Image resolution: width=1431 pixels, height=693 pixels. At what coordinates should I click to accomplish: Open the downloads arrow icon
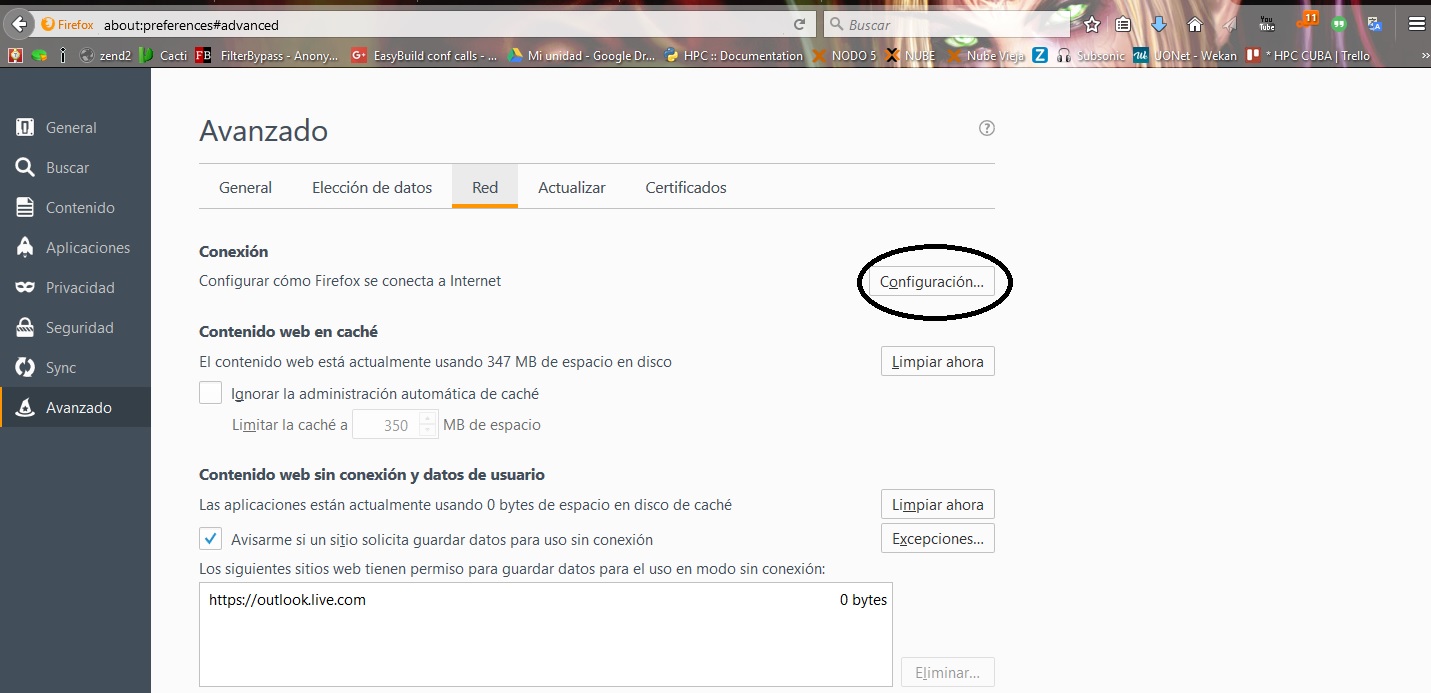point(1159,25)
